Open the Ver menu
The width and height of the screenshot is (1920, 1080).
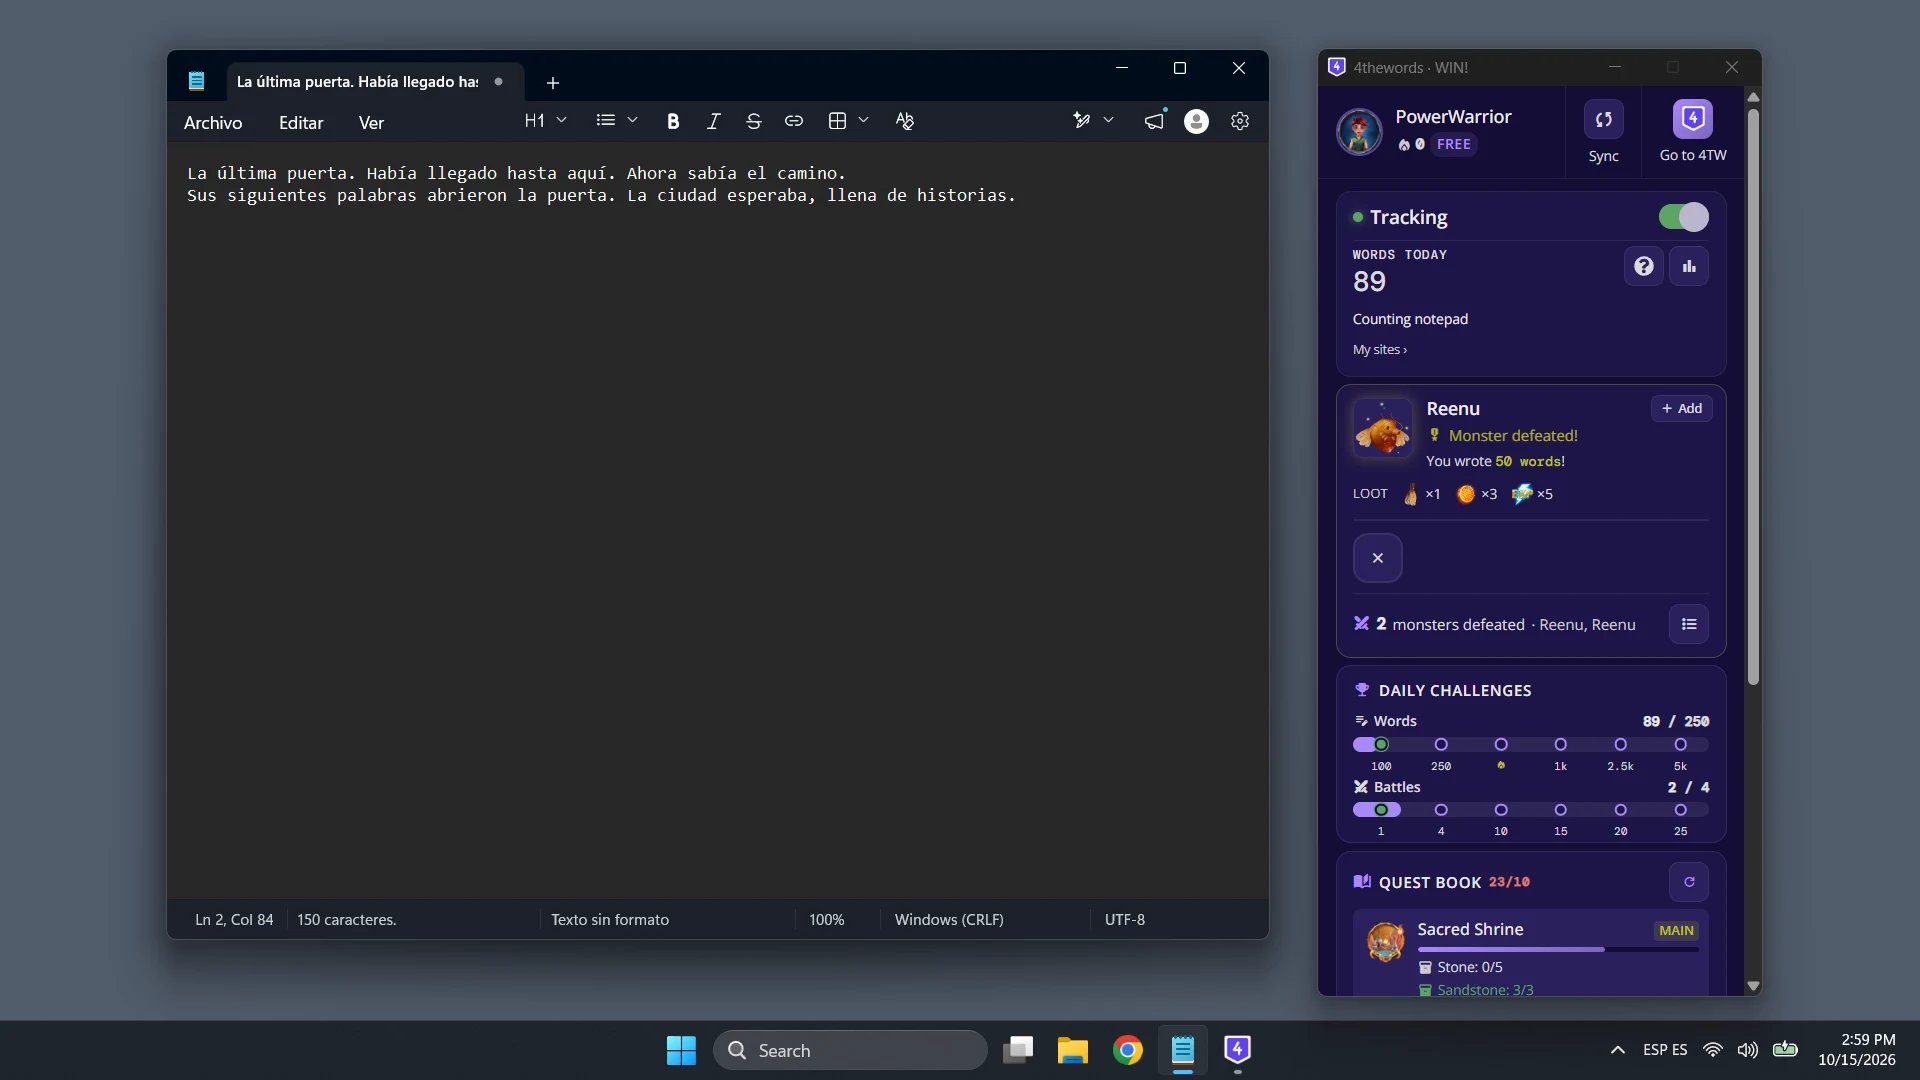(x=371, y=123)
